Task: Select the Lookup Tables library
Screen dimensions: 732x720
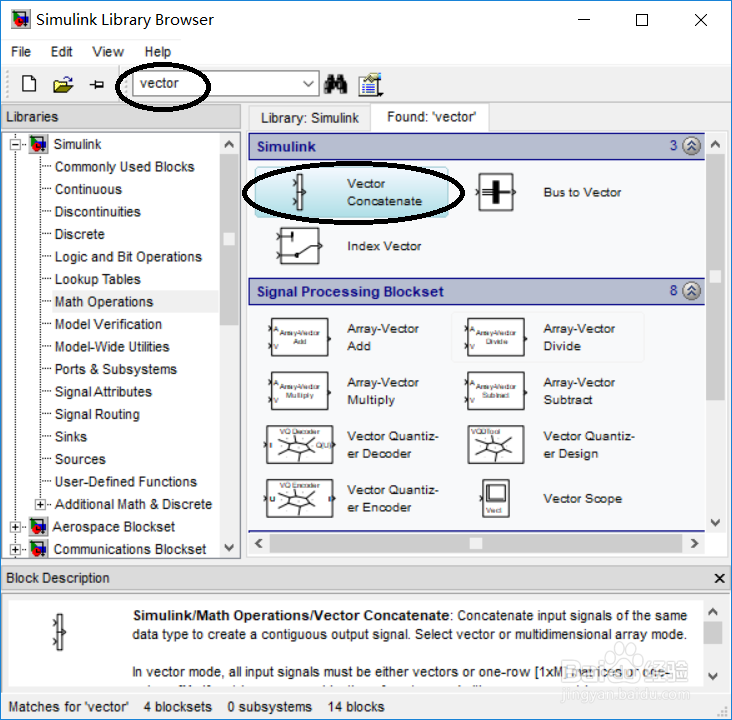Action: pos(98,279)
